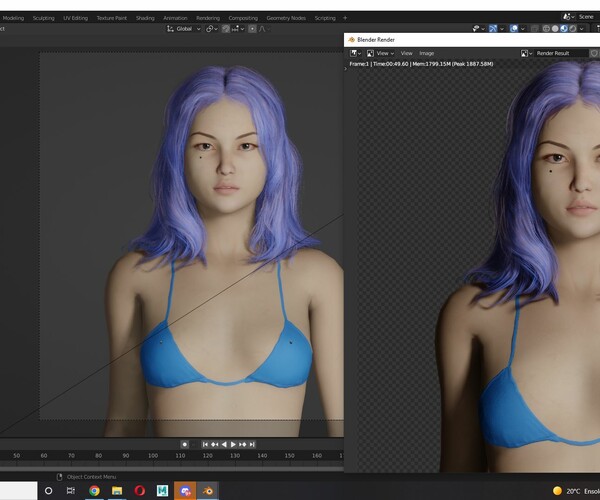Screen dimensions: 600x500
Task: Click the browse image icon beside Render Result
Action: click(527, 53)
